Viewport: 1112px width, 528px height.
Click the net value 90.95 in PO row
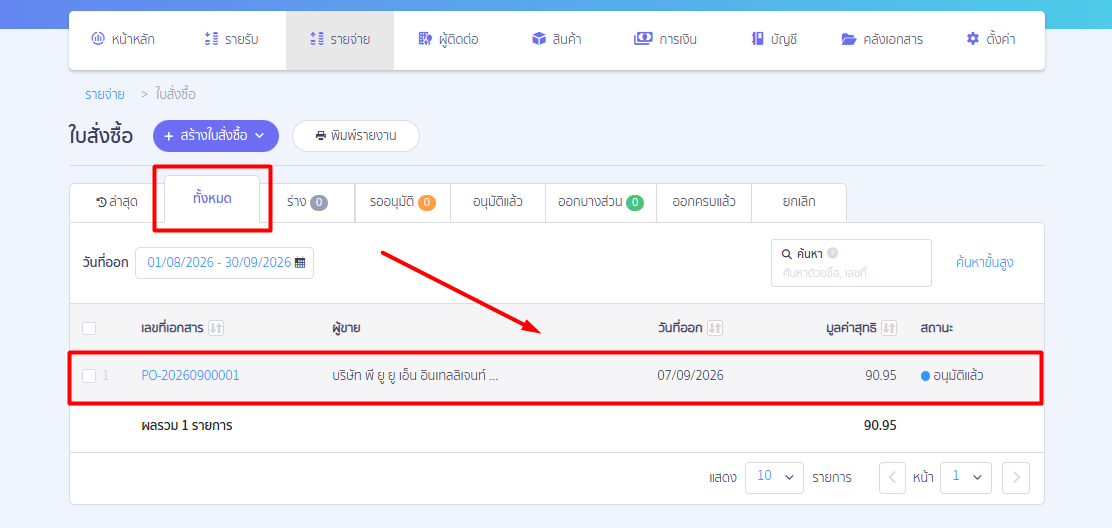pos(881,376)
